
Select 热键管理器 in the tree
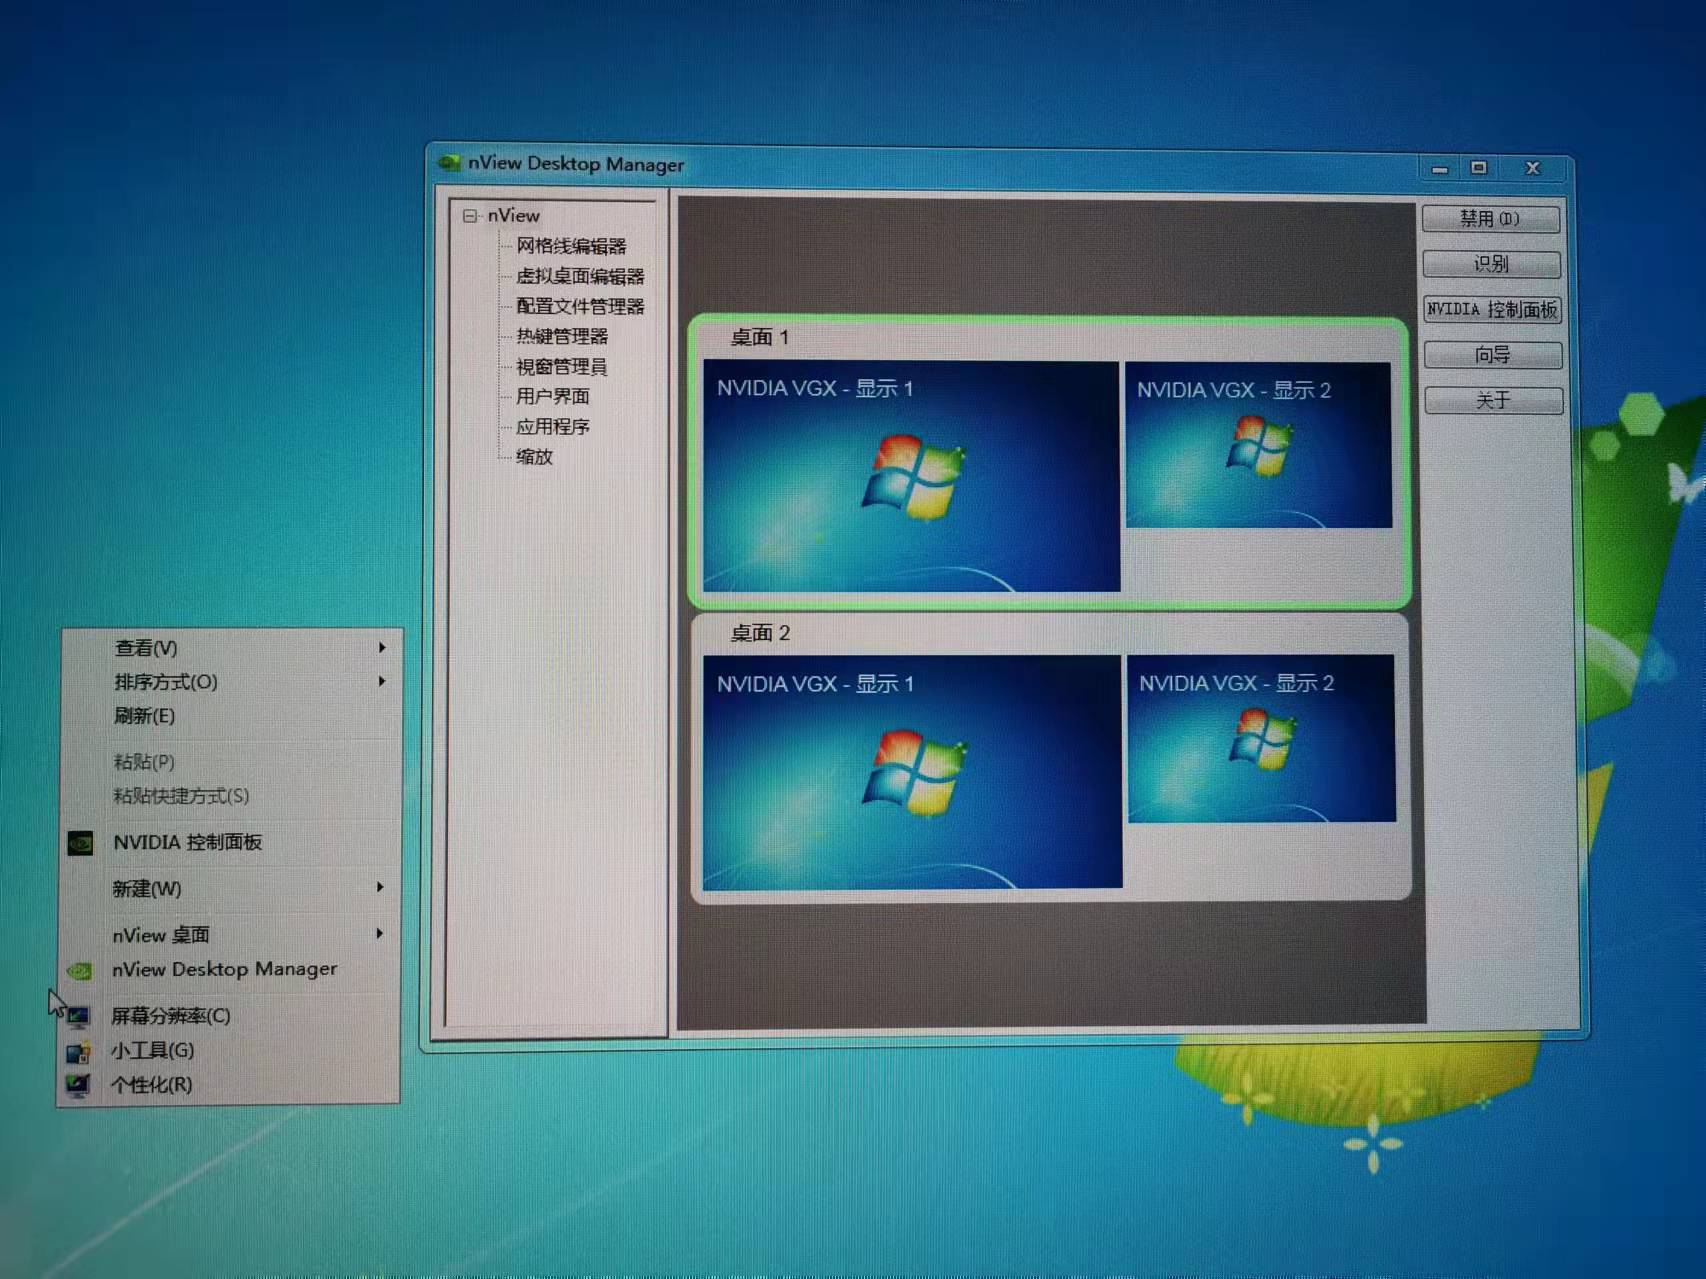(562, 336)
